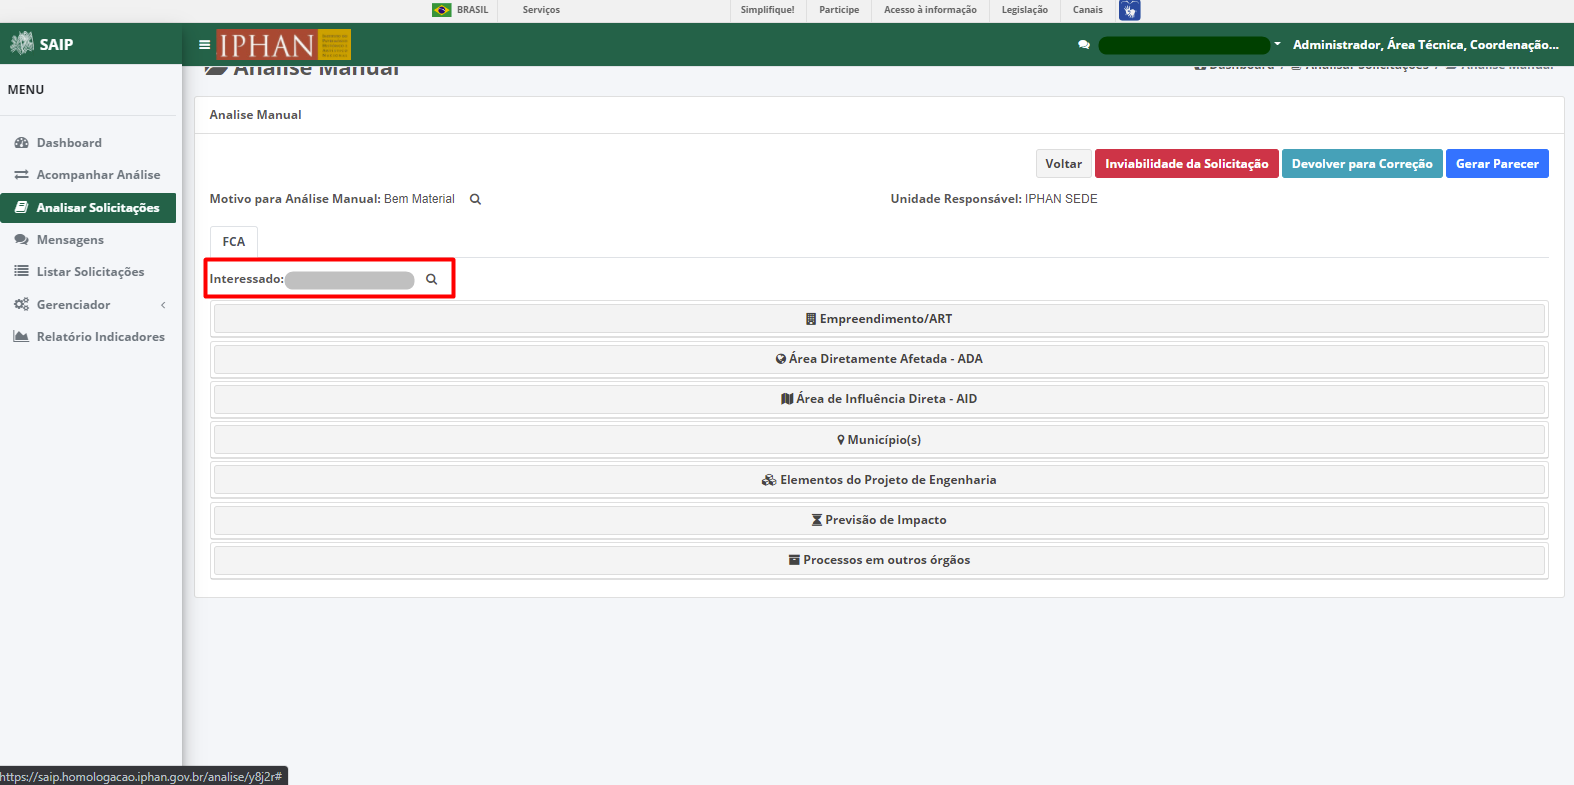
Task: Expand Processos em outros órgãos section
Action: [x=879, y=560]
